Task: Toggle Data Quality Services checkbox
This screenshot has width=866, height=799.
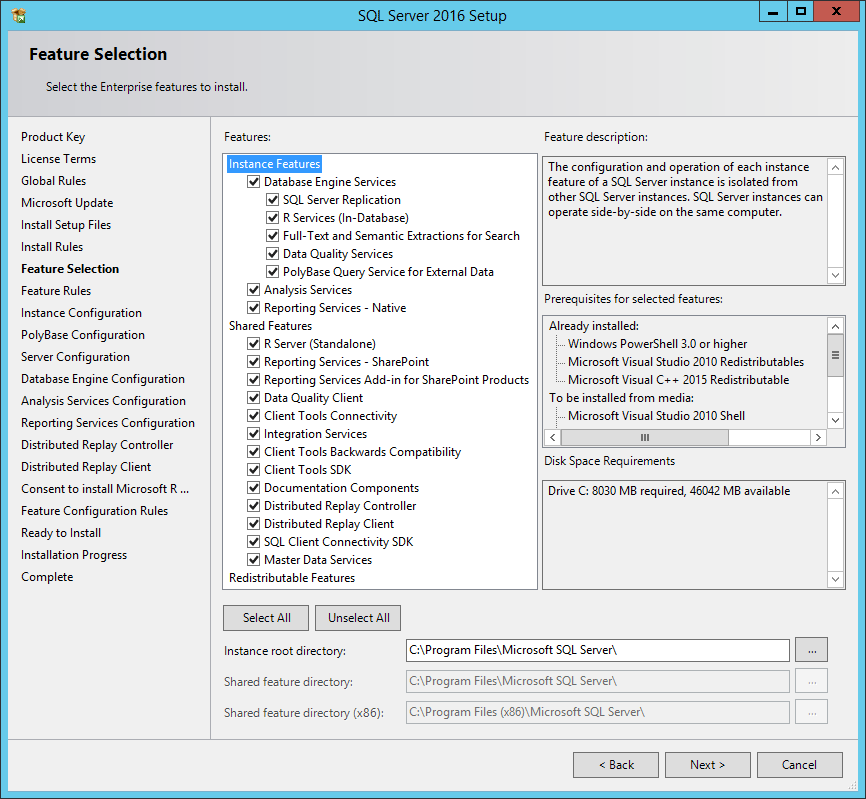Action: pos(272,254)
